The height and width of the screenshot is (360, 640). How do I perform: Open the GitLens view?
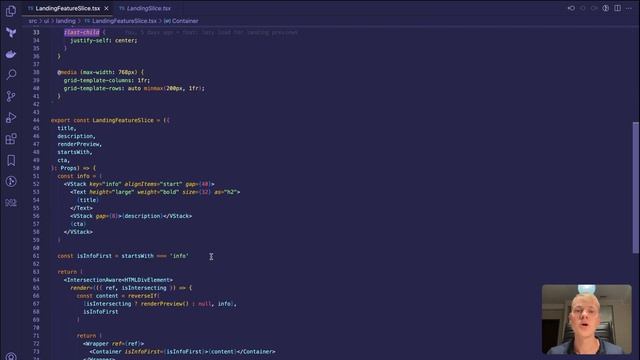(11, 181)
